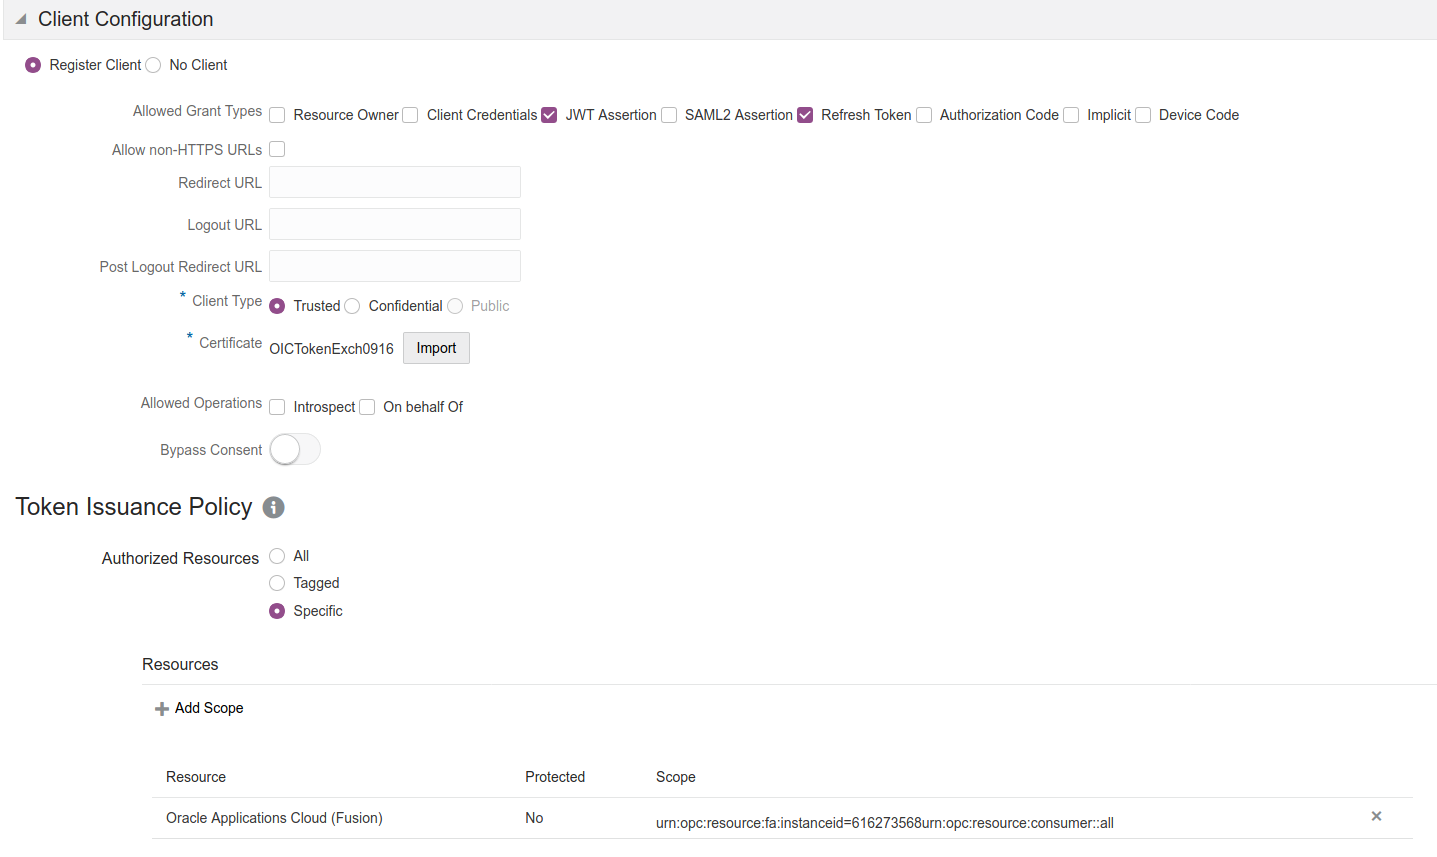Select the Confidential client type

[x=352, y=306]
